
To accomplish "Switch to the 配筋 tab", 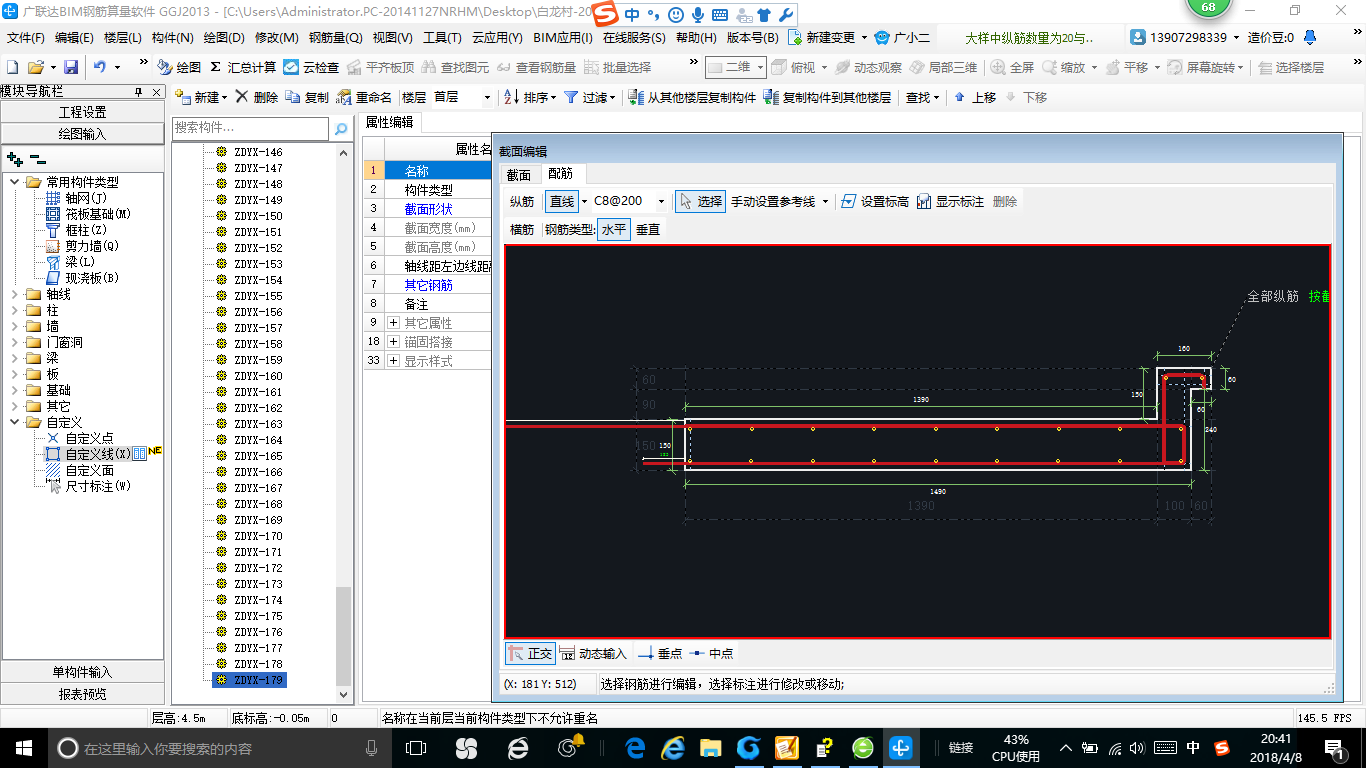I will [561, 174].
